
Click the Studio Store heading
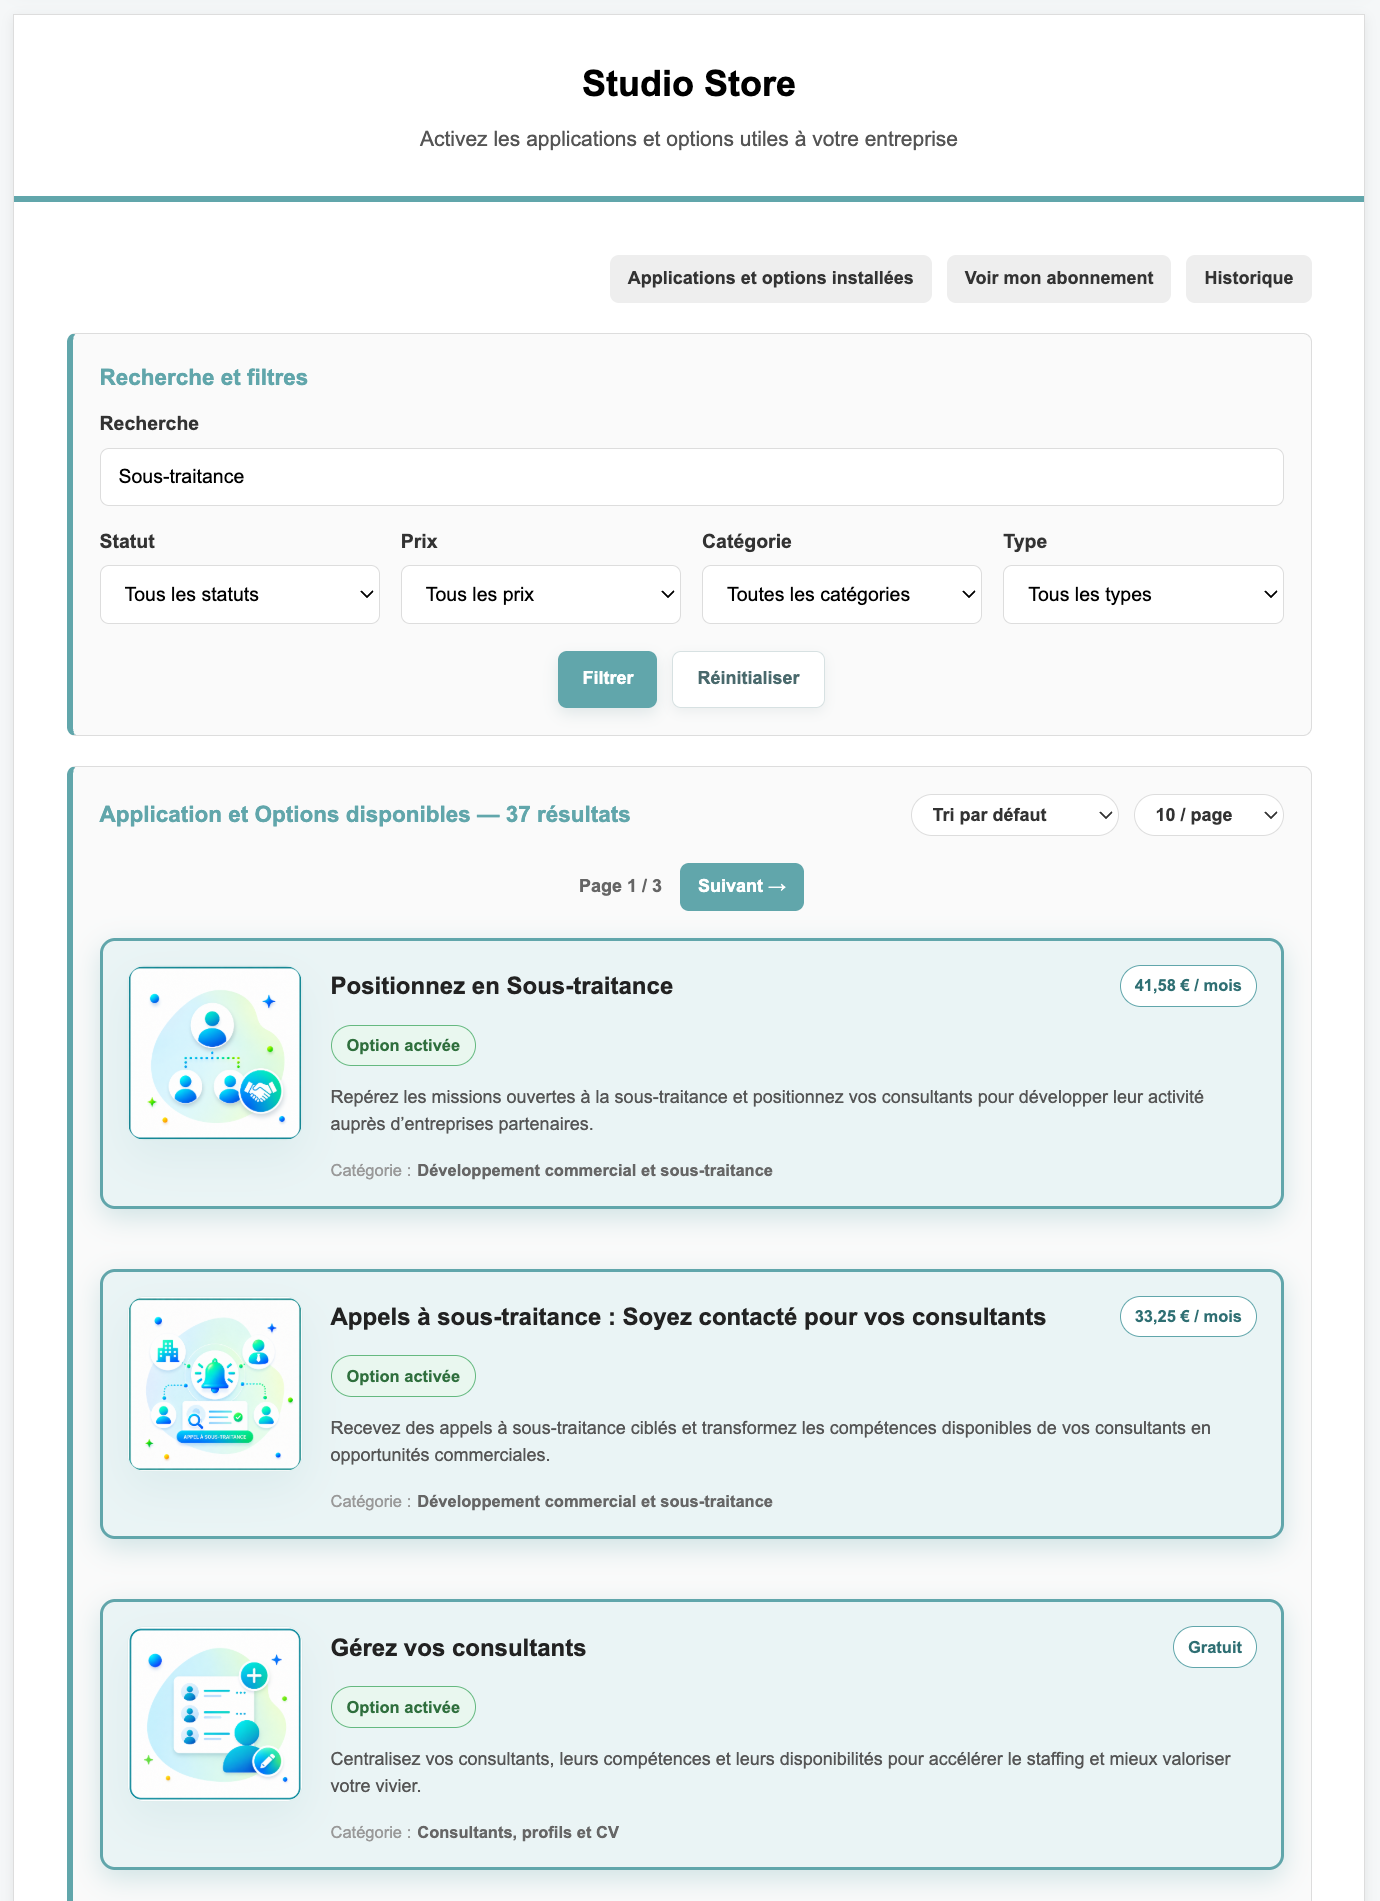point(689,84)
